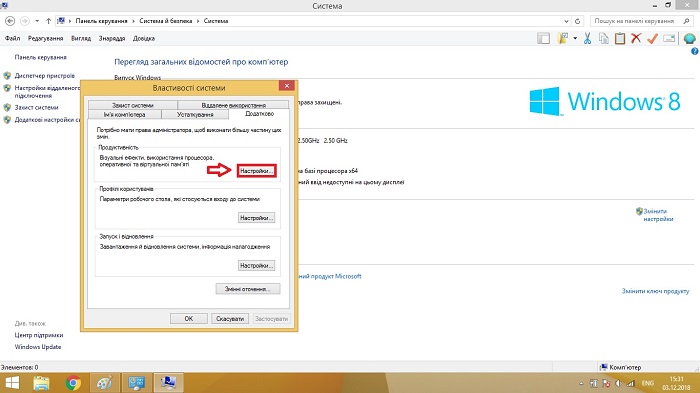Open Настройки button under Продуктивність
Image resolution: width=700 pixels, height=393 pixels.
pyautogui.click(x=256, y=171)
